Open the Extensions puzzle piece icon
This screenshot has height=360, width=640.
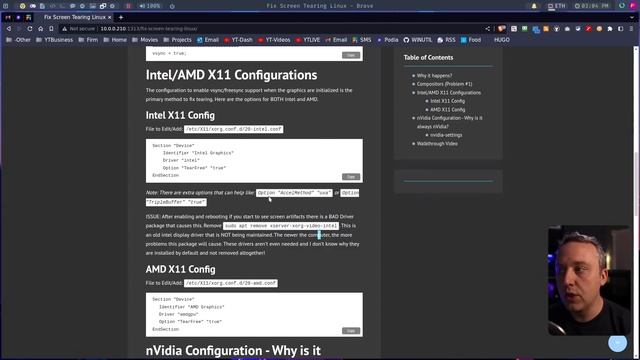610,29
